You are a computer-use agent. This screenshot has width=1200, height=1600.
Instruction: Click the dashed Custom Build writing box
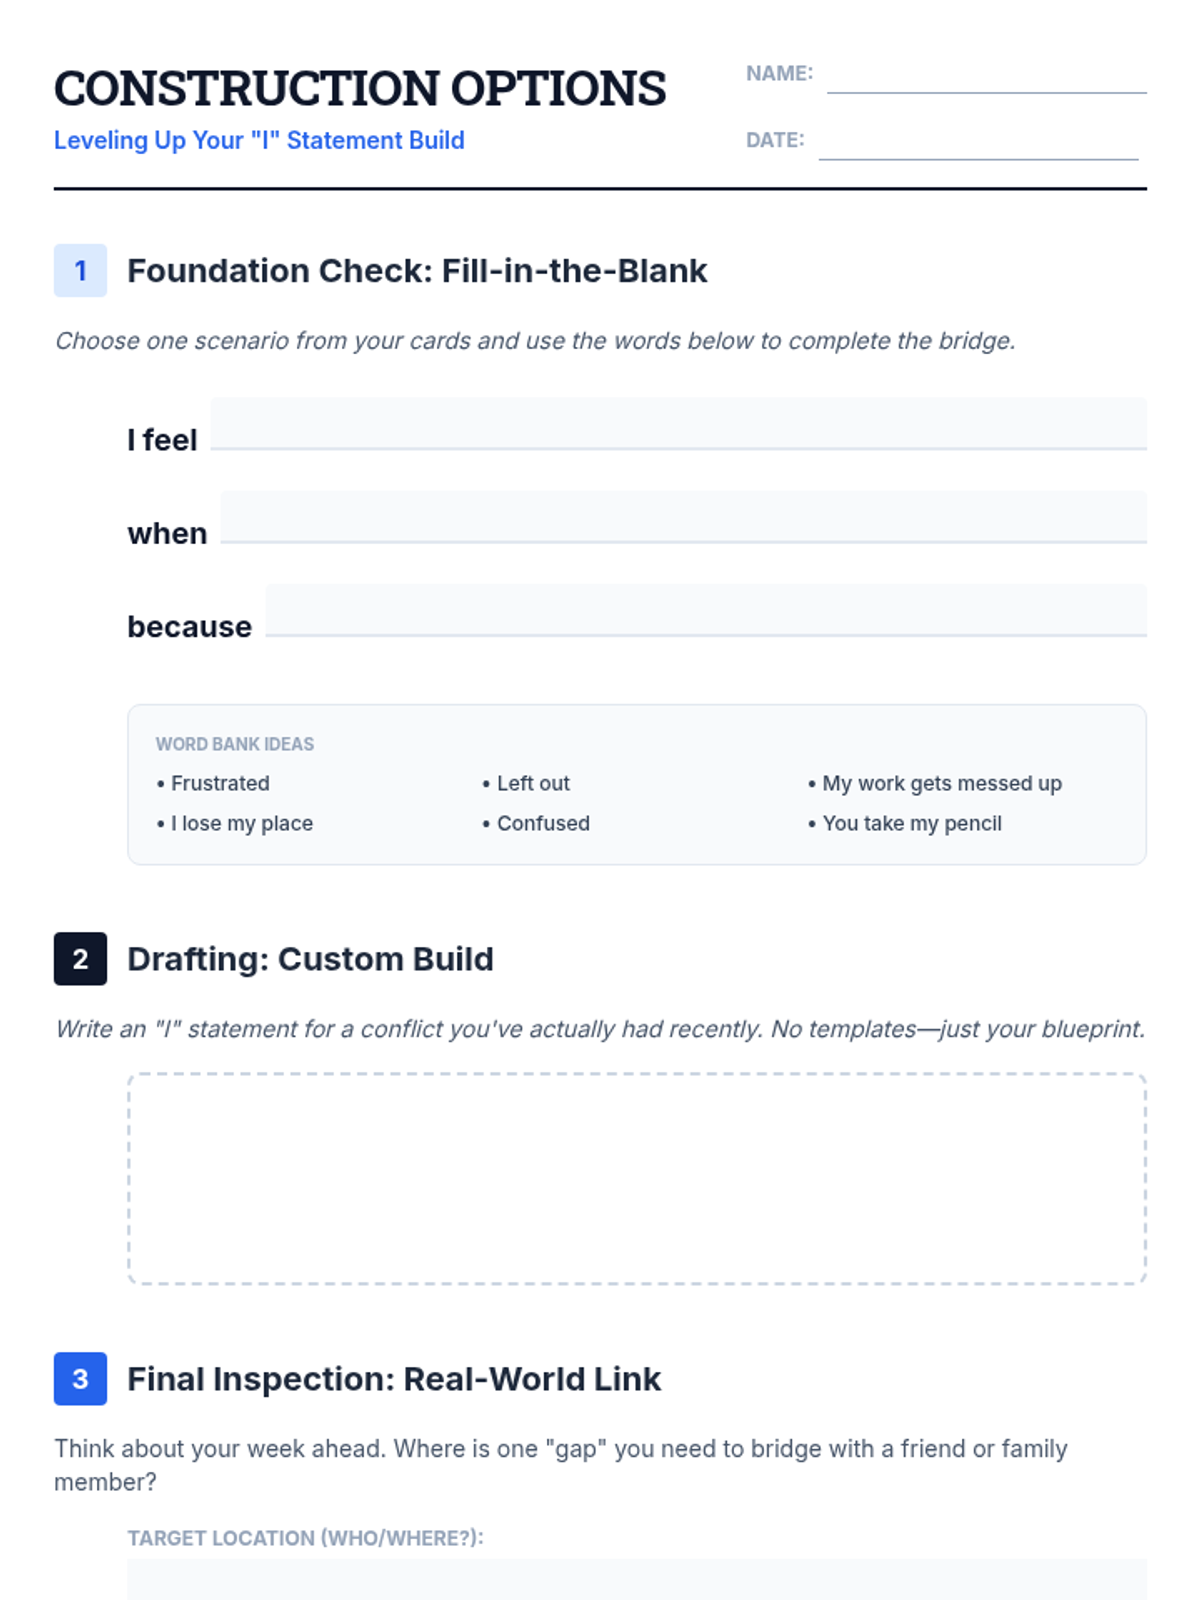pyautogui.click(x=637, y=1179)
